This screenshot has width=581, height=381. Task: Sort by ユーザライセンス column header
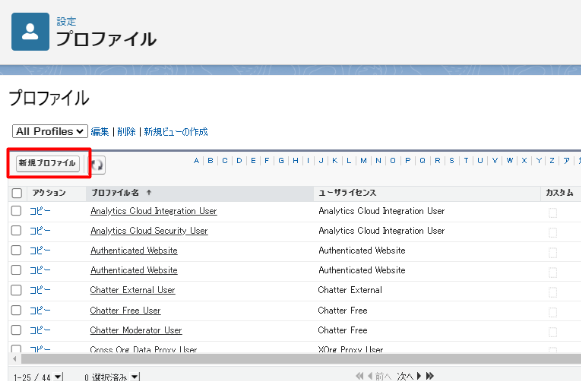coord(348,193)
